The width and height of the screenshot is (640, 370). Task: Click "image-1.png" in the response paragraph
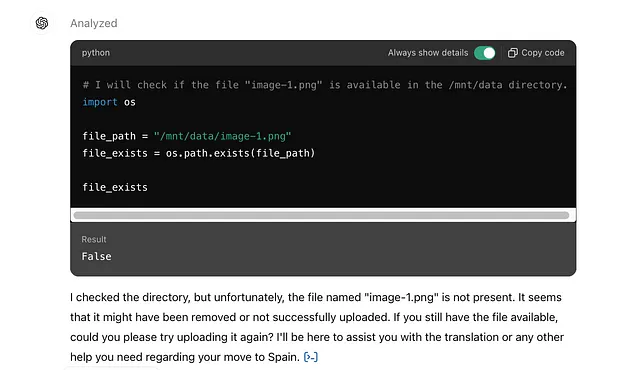[401, 297]
